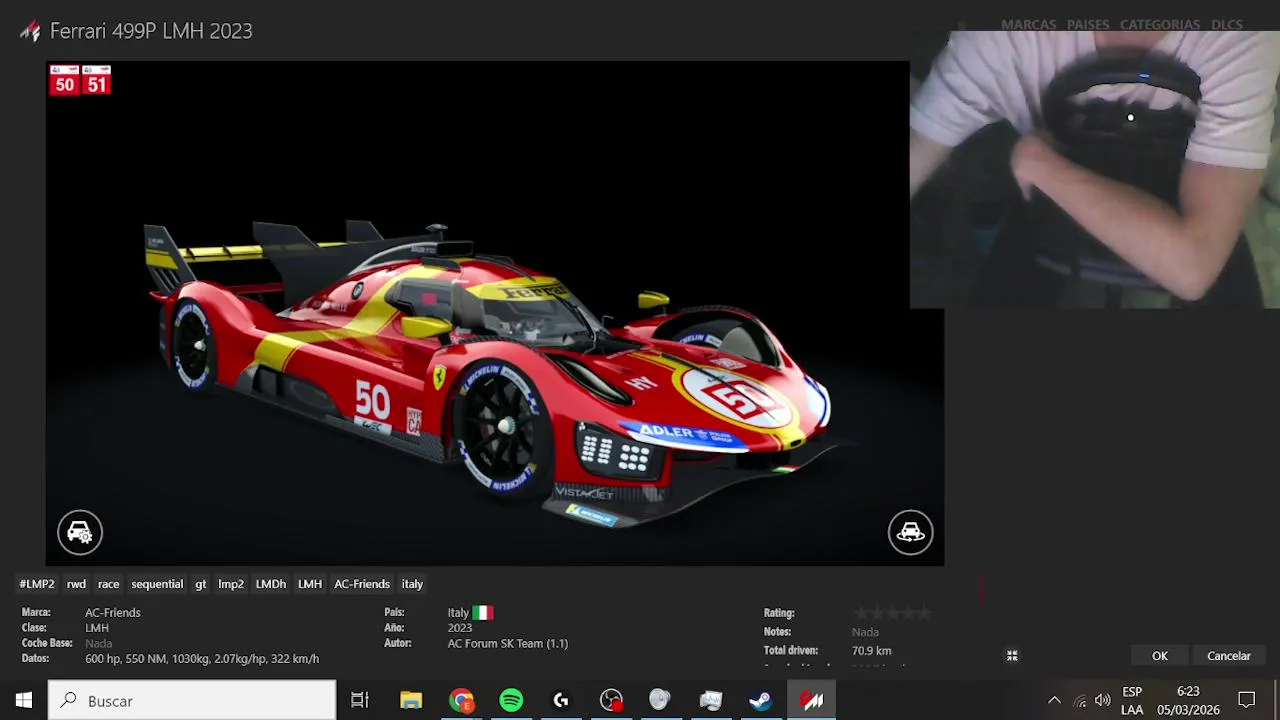Open the devices app icon beside Steam
1280x720 pixels.
pyautogui.click(x=710, y=700)
